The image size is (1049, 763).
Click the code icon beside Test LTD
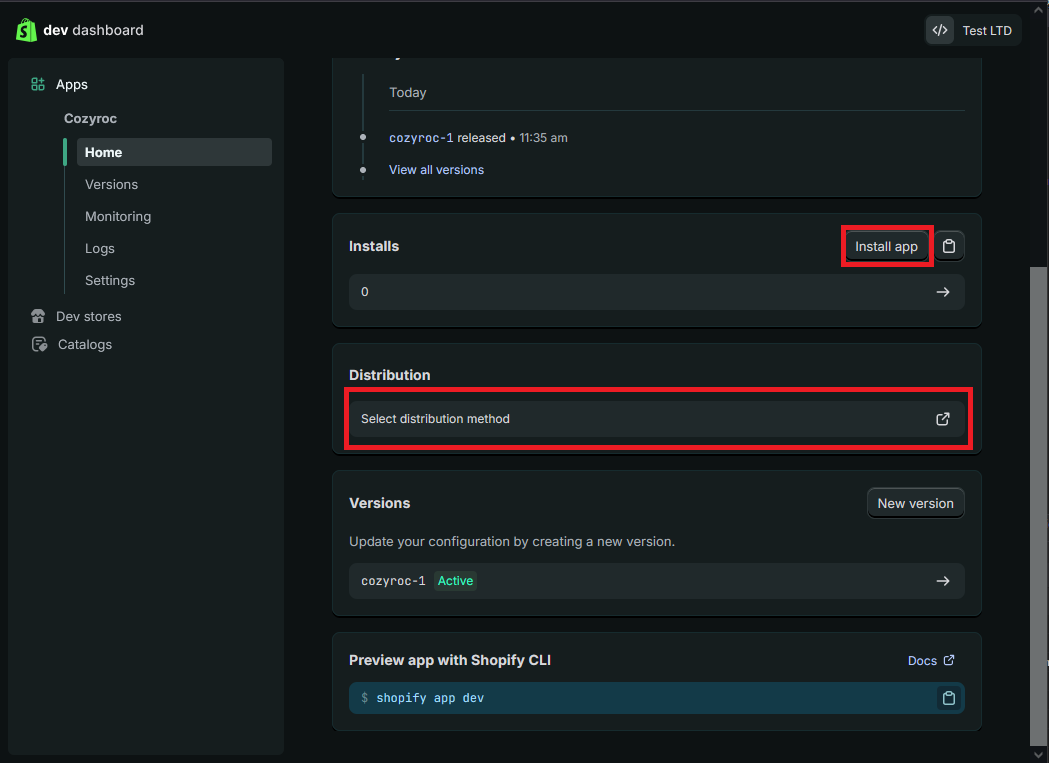click(x=940, y=30)
